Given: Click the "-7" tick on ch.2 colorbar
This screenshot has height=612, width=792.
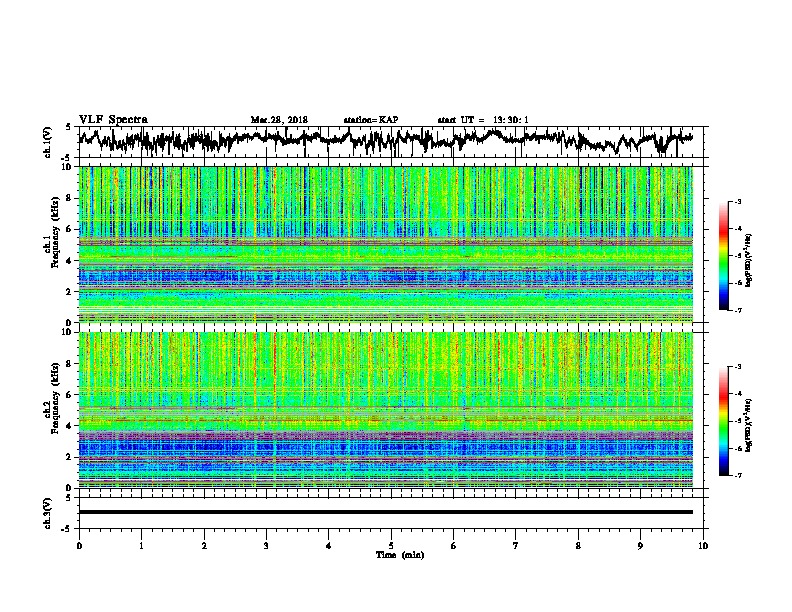Looking at the screenshot, I should point(737,475).
